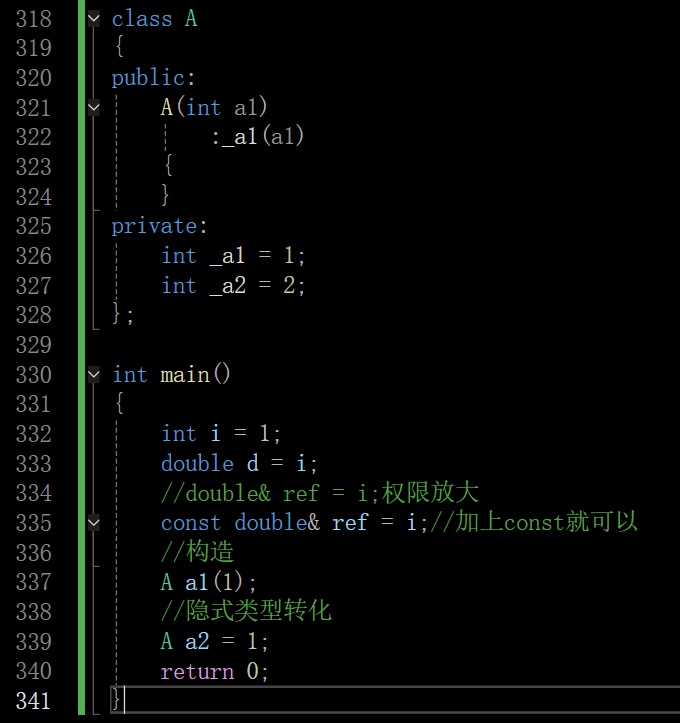Click on 'int _a1 = 1;' member declaration
Image resolution: width=680 pixels, height=723 pixels.
[x=233, y=256]
